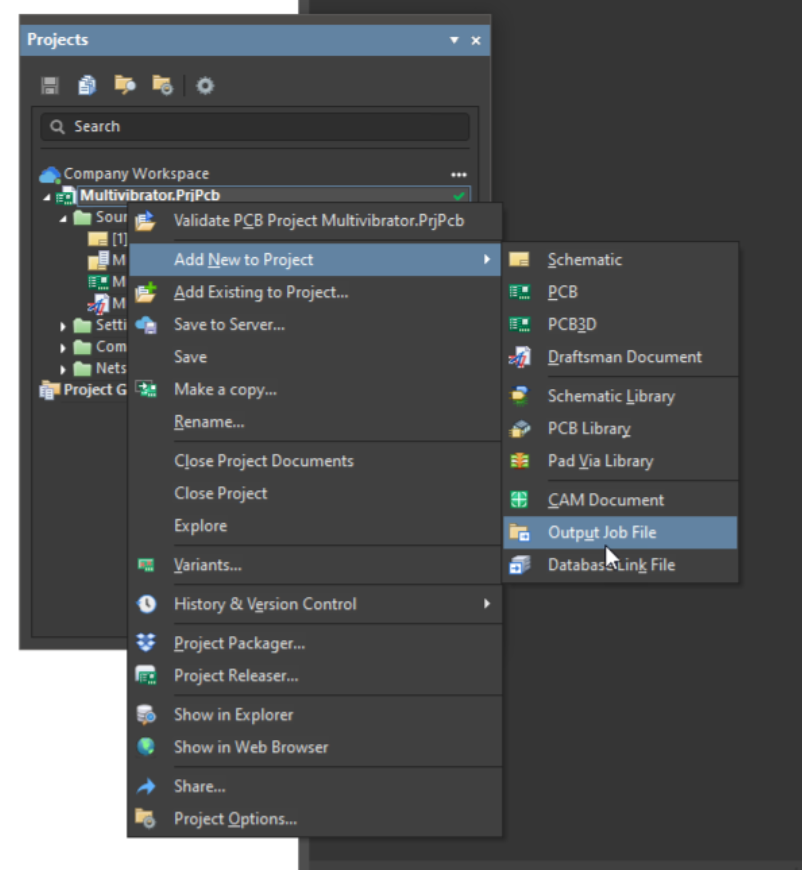This screenshot has width=802, height=870.
Task: Select Output Job File from submenu
Action: pyautogui.click(x=602, y=533)
